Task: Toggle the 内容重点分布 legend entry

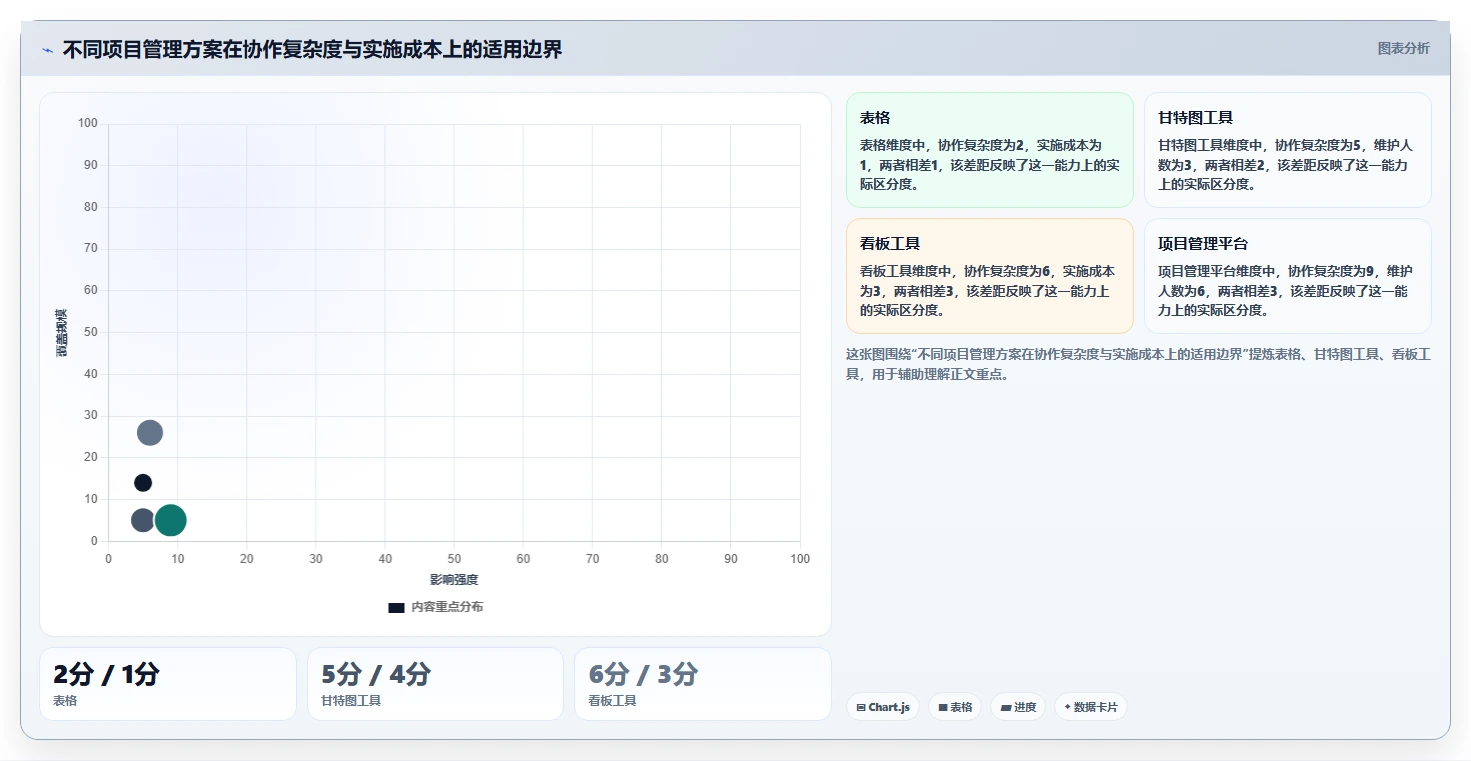Action: tap(436, 607)
